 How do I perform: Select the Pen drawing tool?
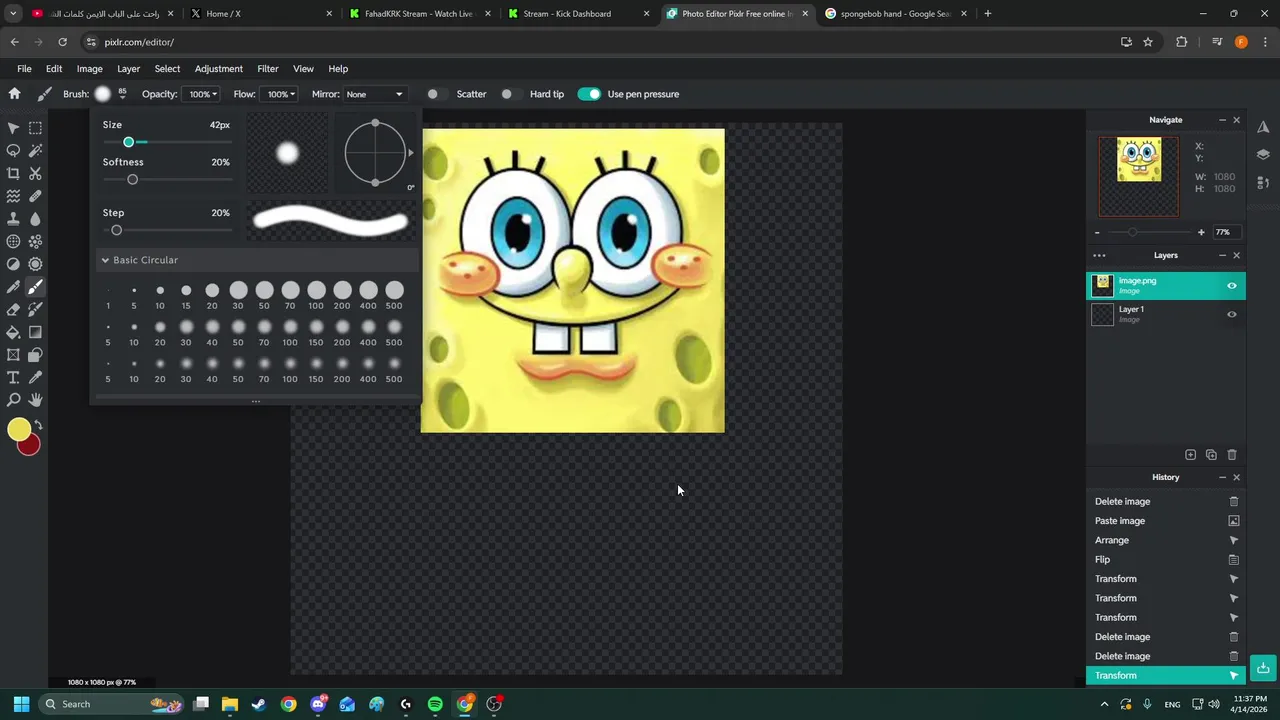pyautogui.click(x=13, y=287)
